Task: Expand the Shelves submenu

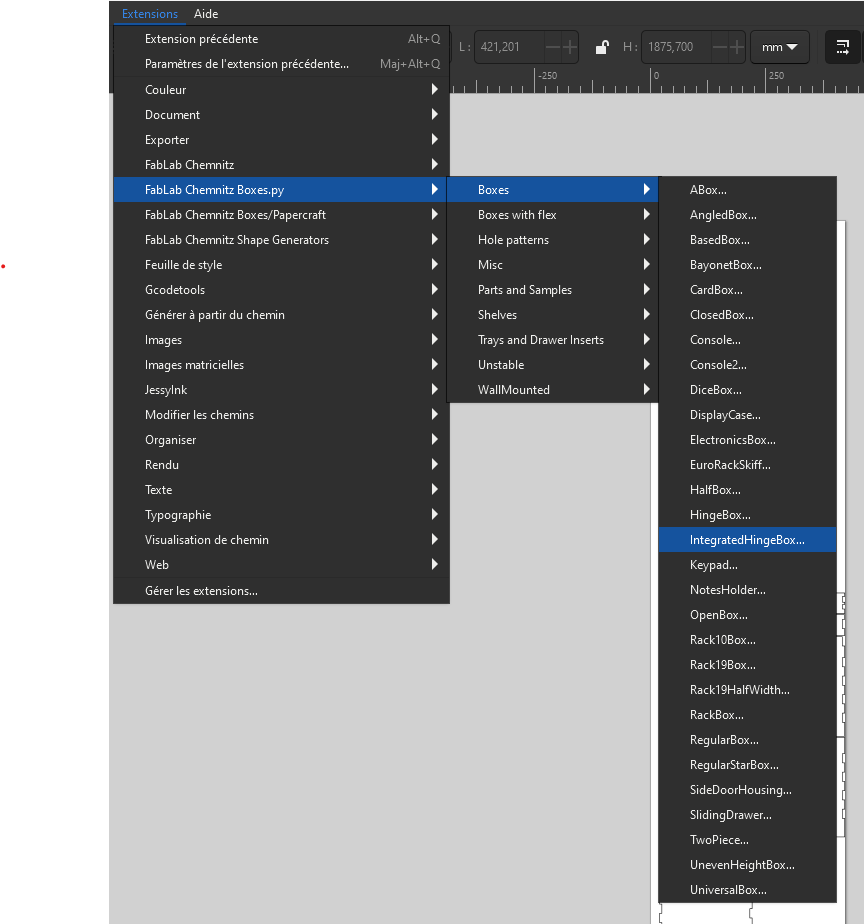Action: click(x=552, y=315)
